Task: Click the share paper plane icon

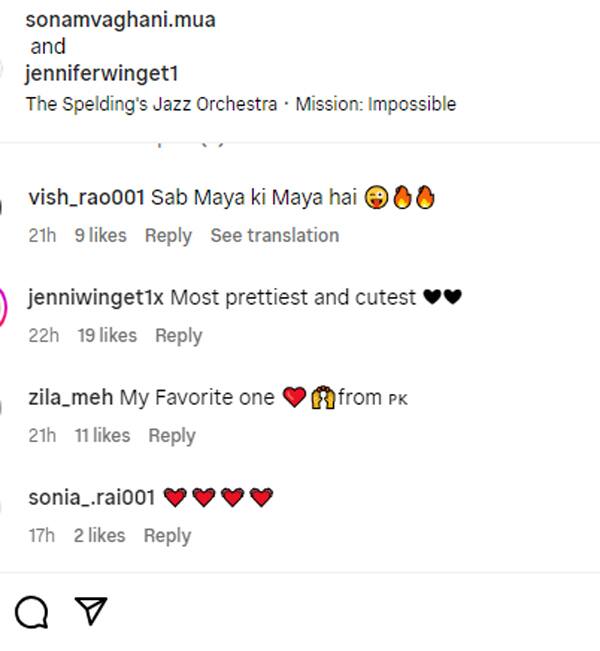Action: 91,610
